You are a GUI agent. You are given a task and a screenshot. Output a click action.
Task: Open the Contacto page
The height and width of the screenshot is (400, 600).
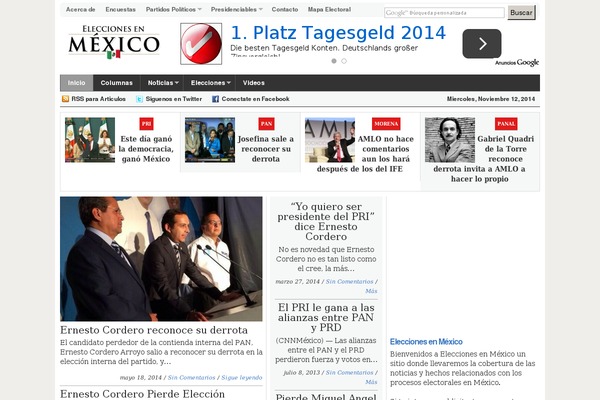coord(285,10)
